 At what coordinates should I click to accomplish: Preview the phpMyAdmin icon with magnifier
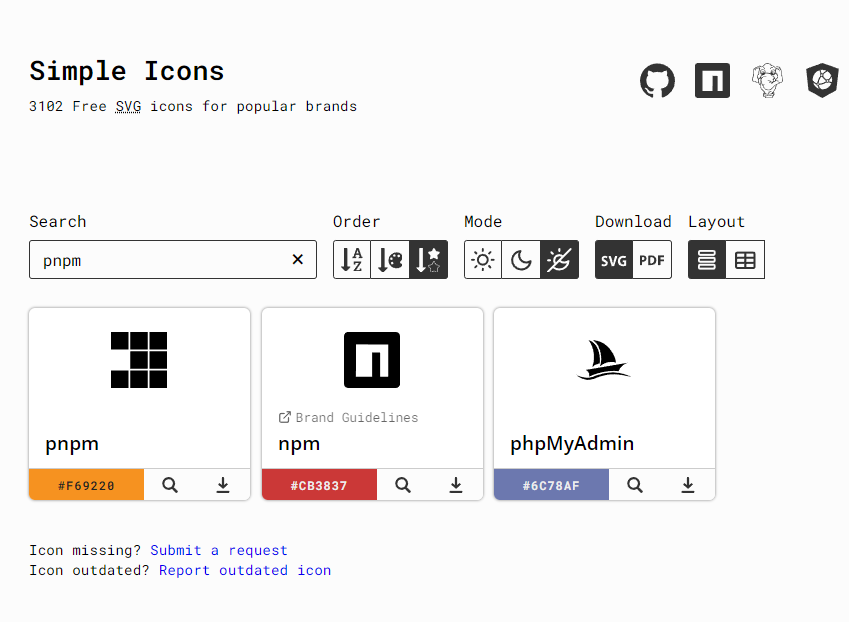[x=635, y=485]
